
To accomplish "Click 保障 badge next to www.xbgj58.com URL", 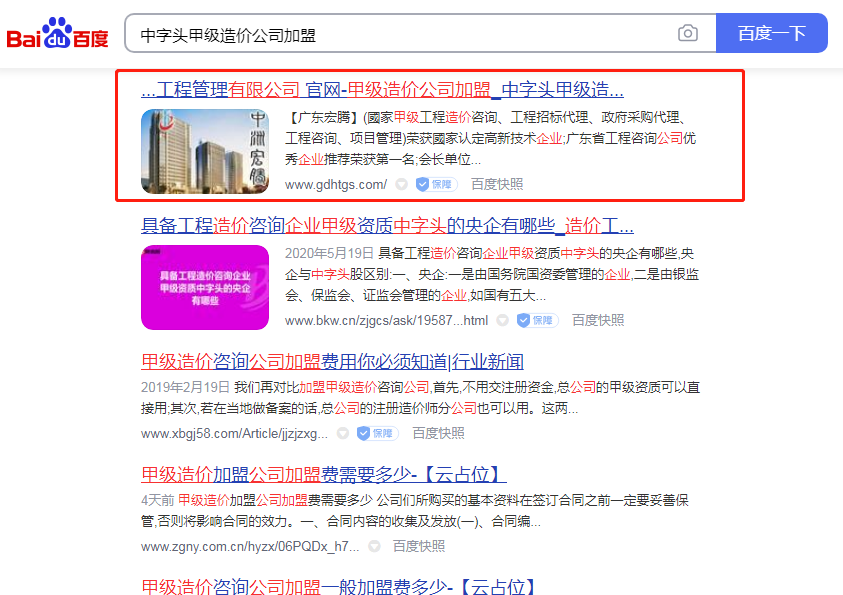I will tap(377, 434).
